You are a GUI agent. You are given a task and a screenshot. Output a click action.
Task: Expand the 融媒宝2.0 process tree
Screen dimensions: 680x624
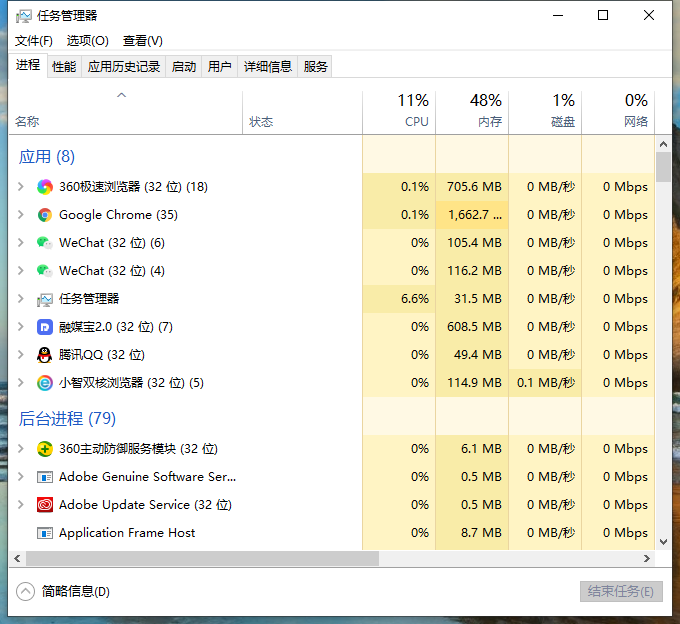21,327
